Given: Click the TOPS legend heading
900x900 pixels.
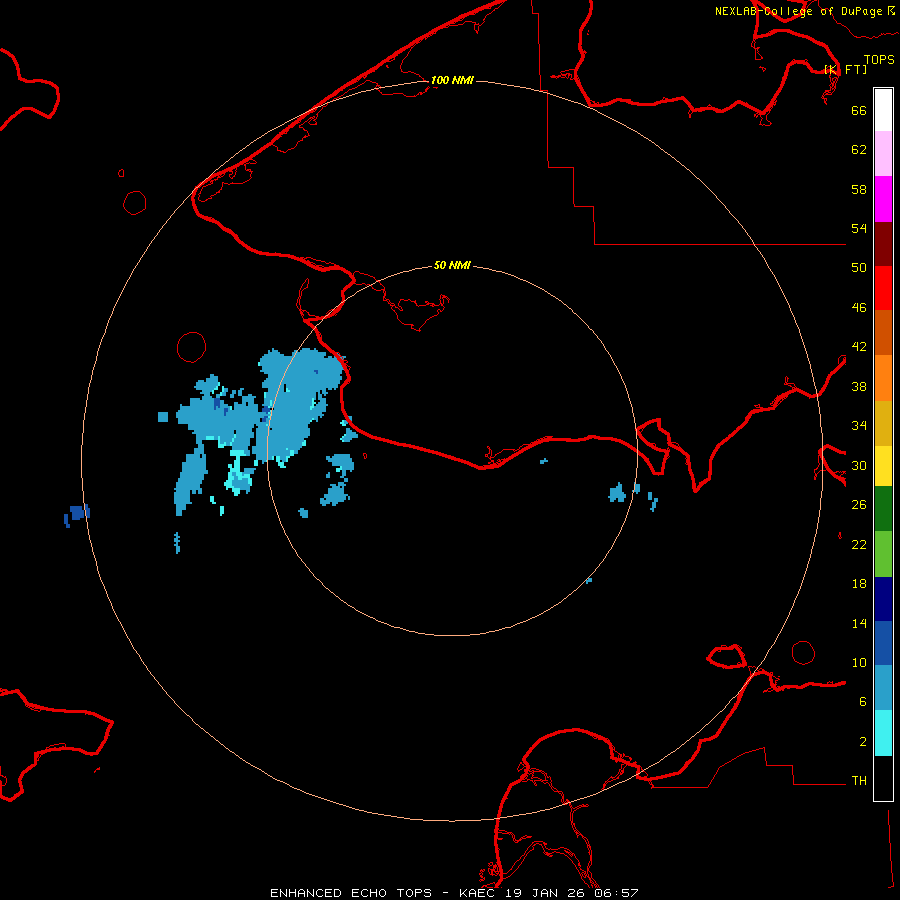Looking at the screenshot, I should pos(879,59).
